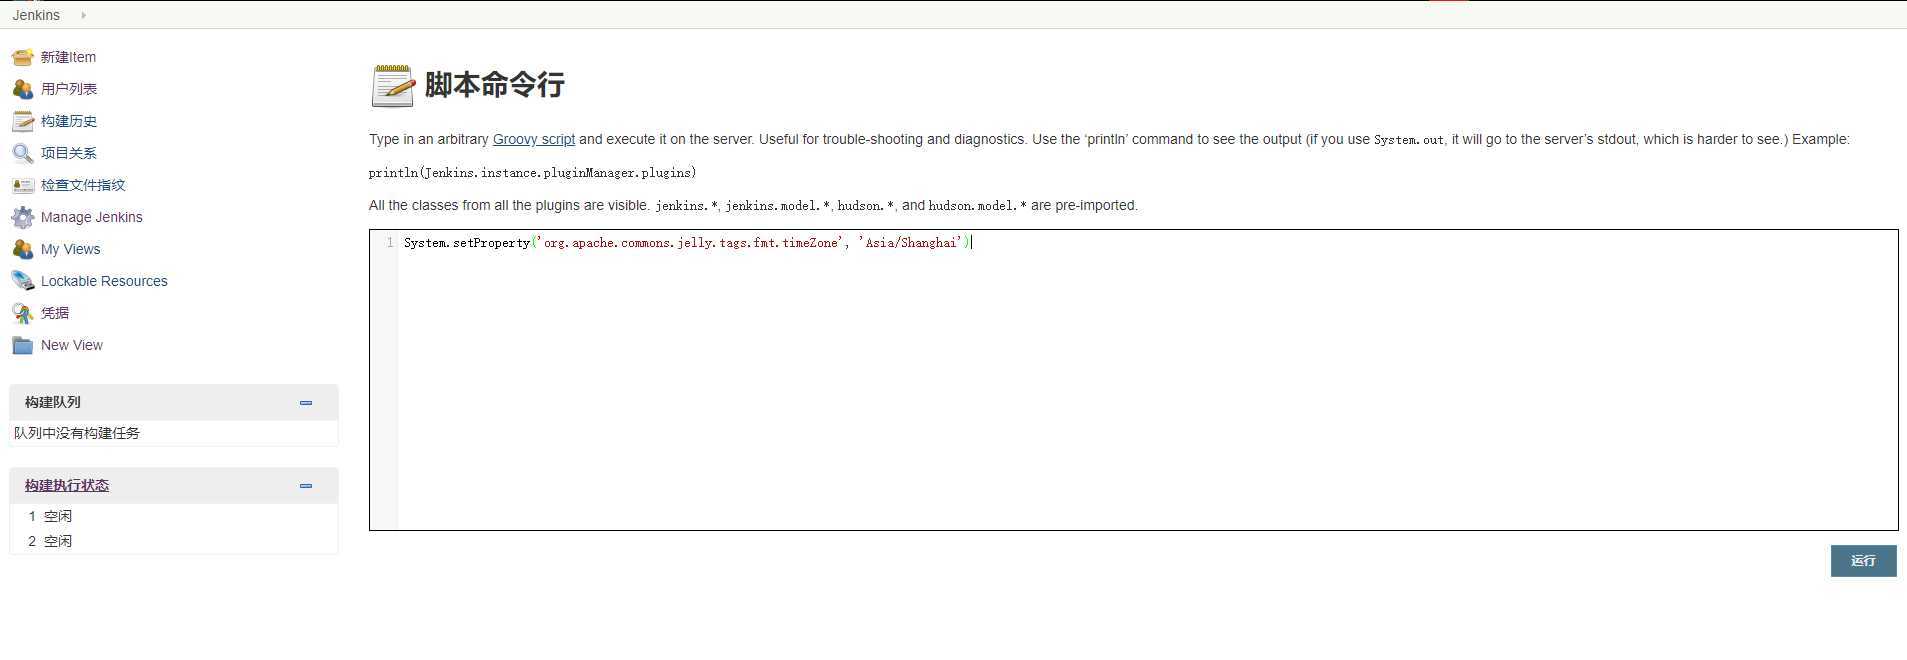Click the 构建历史 notepad icon
Screen dimensions: 1907x660
click(x=22, y=121)
